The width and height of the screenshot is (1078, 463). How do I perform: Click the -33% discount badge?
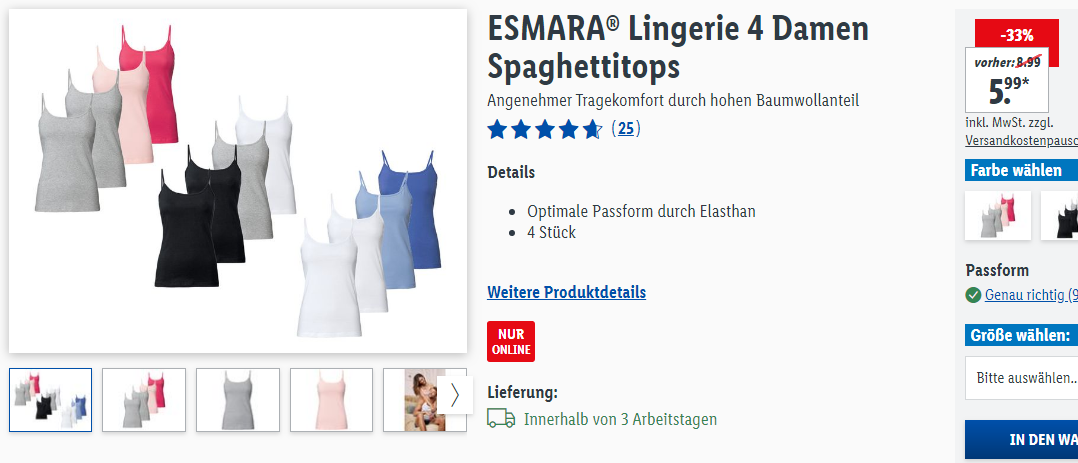pyautogui.click(x=1016, y=36)
